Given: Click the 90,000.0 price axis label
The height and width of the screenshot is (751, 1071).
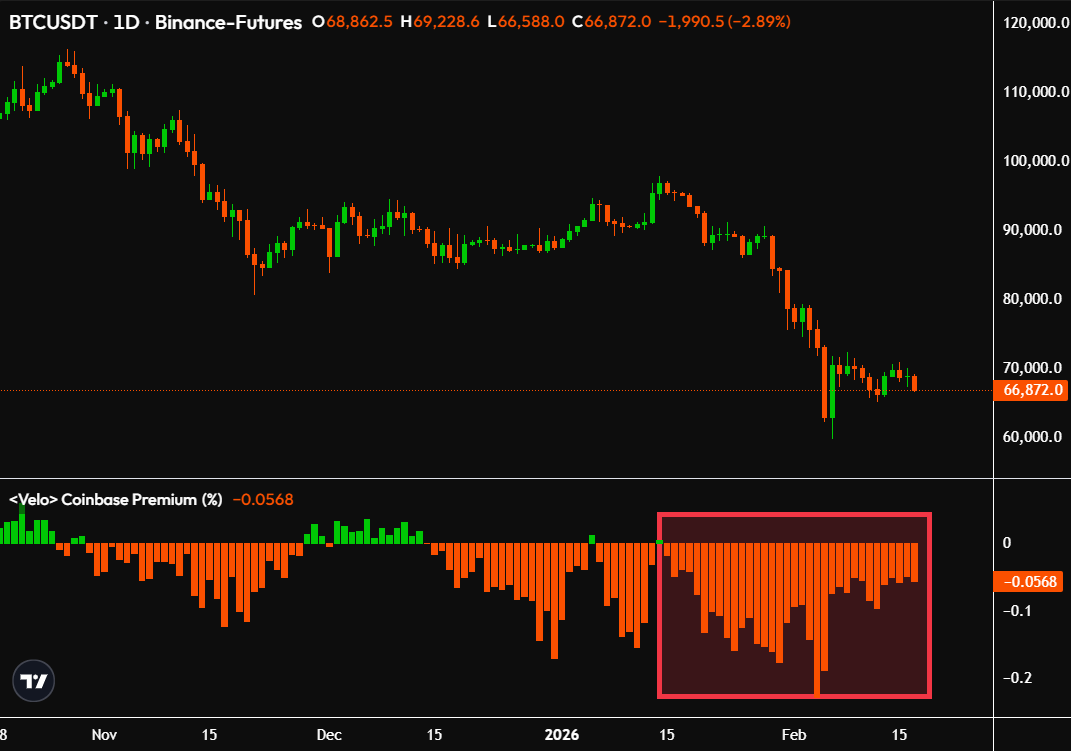Looking at the screenshot, I should pyautogui.click(x=1032, y=229).
